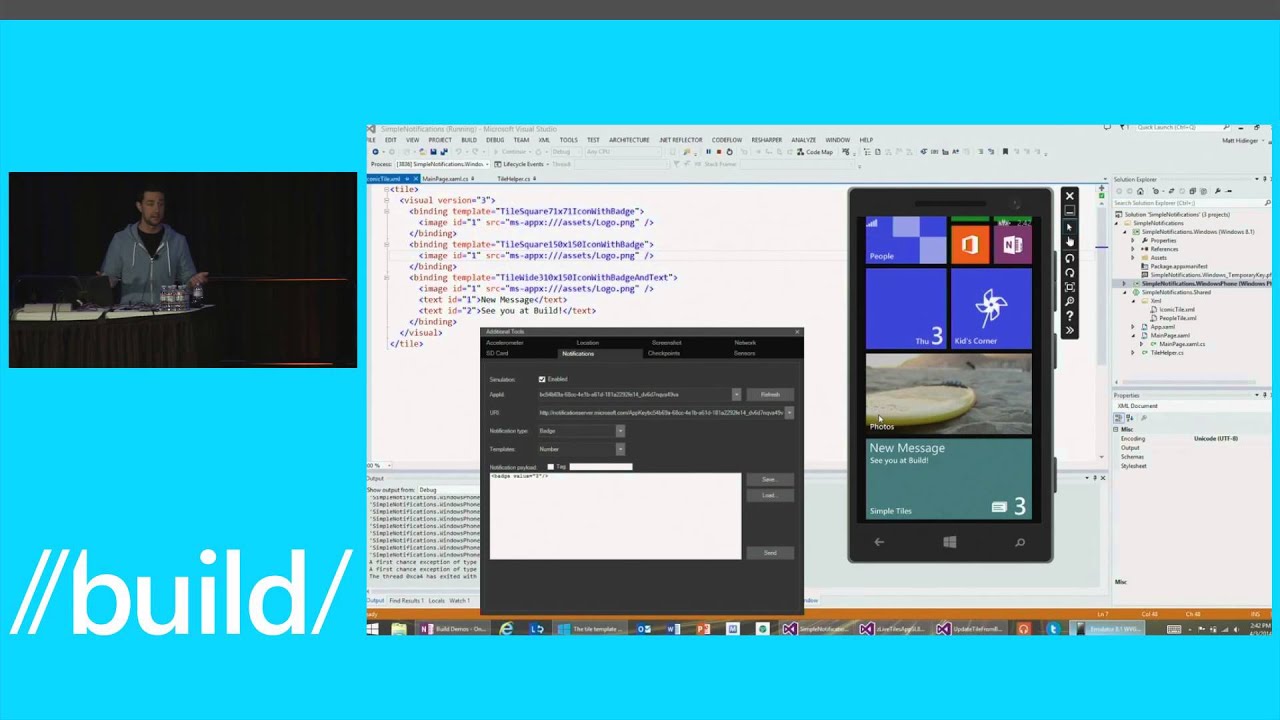1280x720 pixels.
Task: Expand the Assets folder in Solution Explorer
Action: click(1133, 257)
